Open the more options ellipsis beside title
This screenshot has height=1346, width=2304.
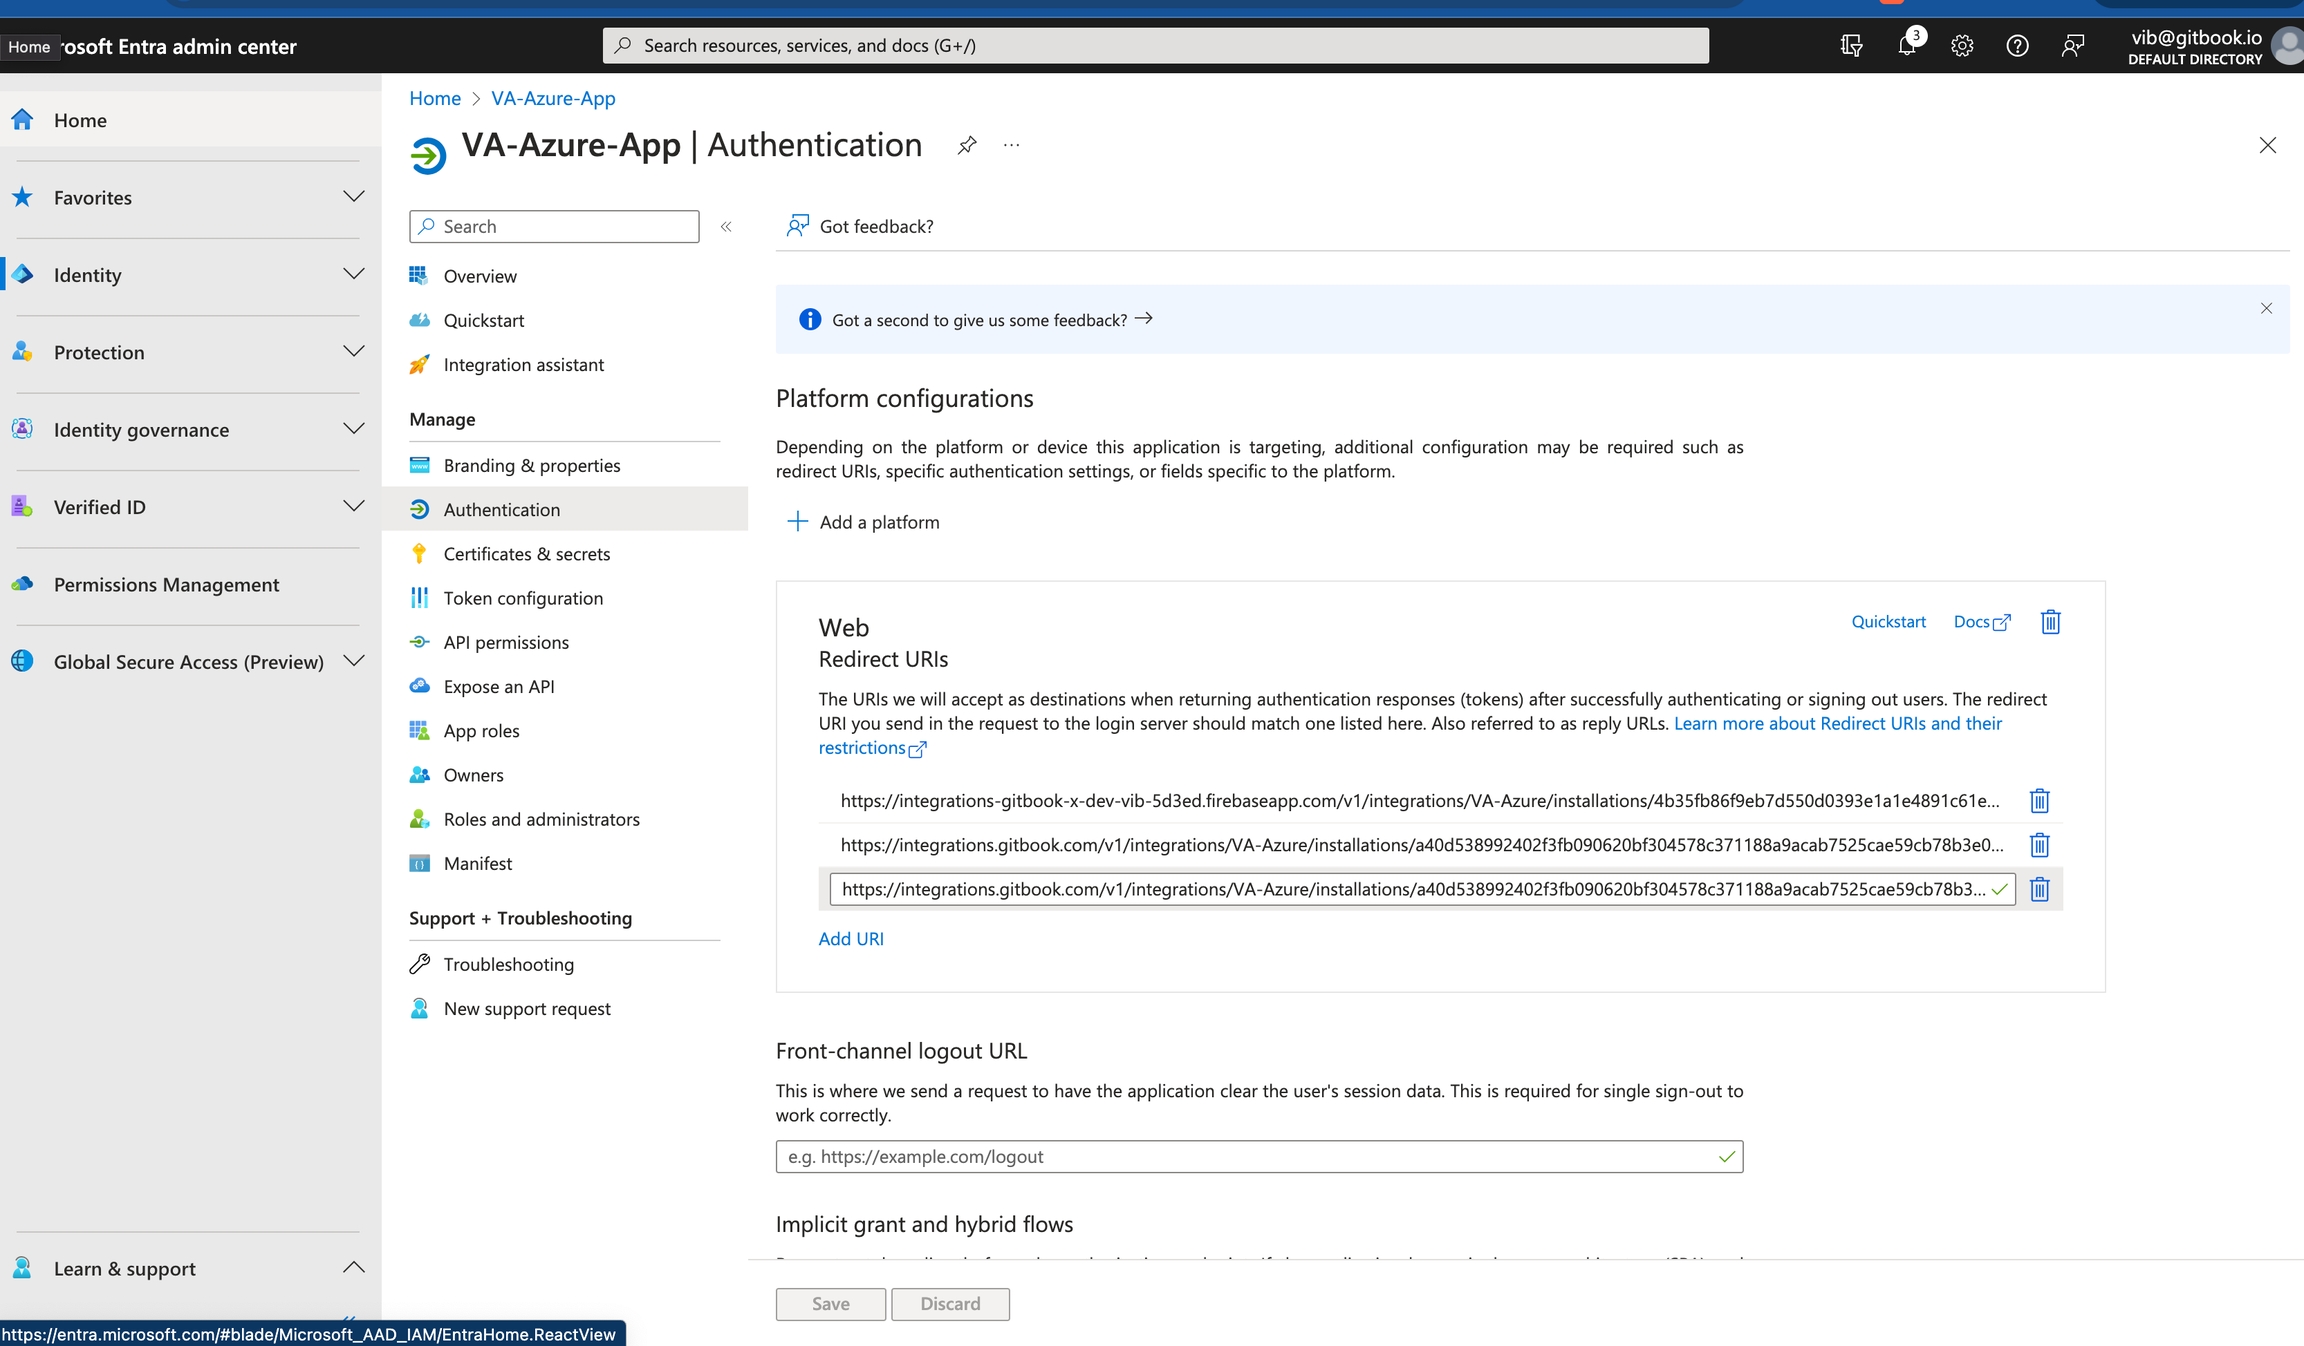pyautogui.click(x=1012, y=146)
